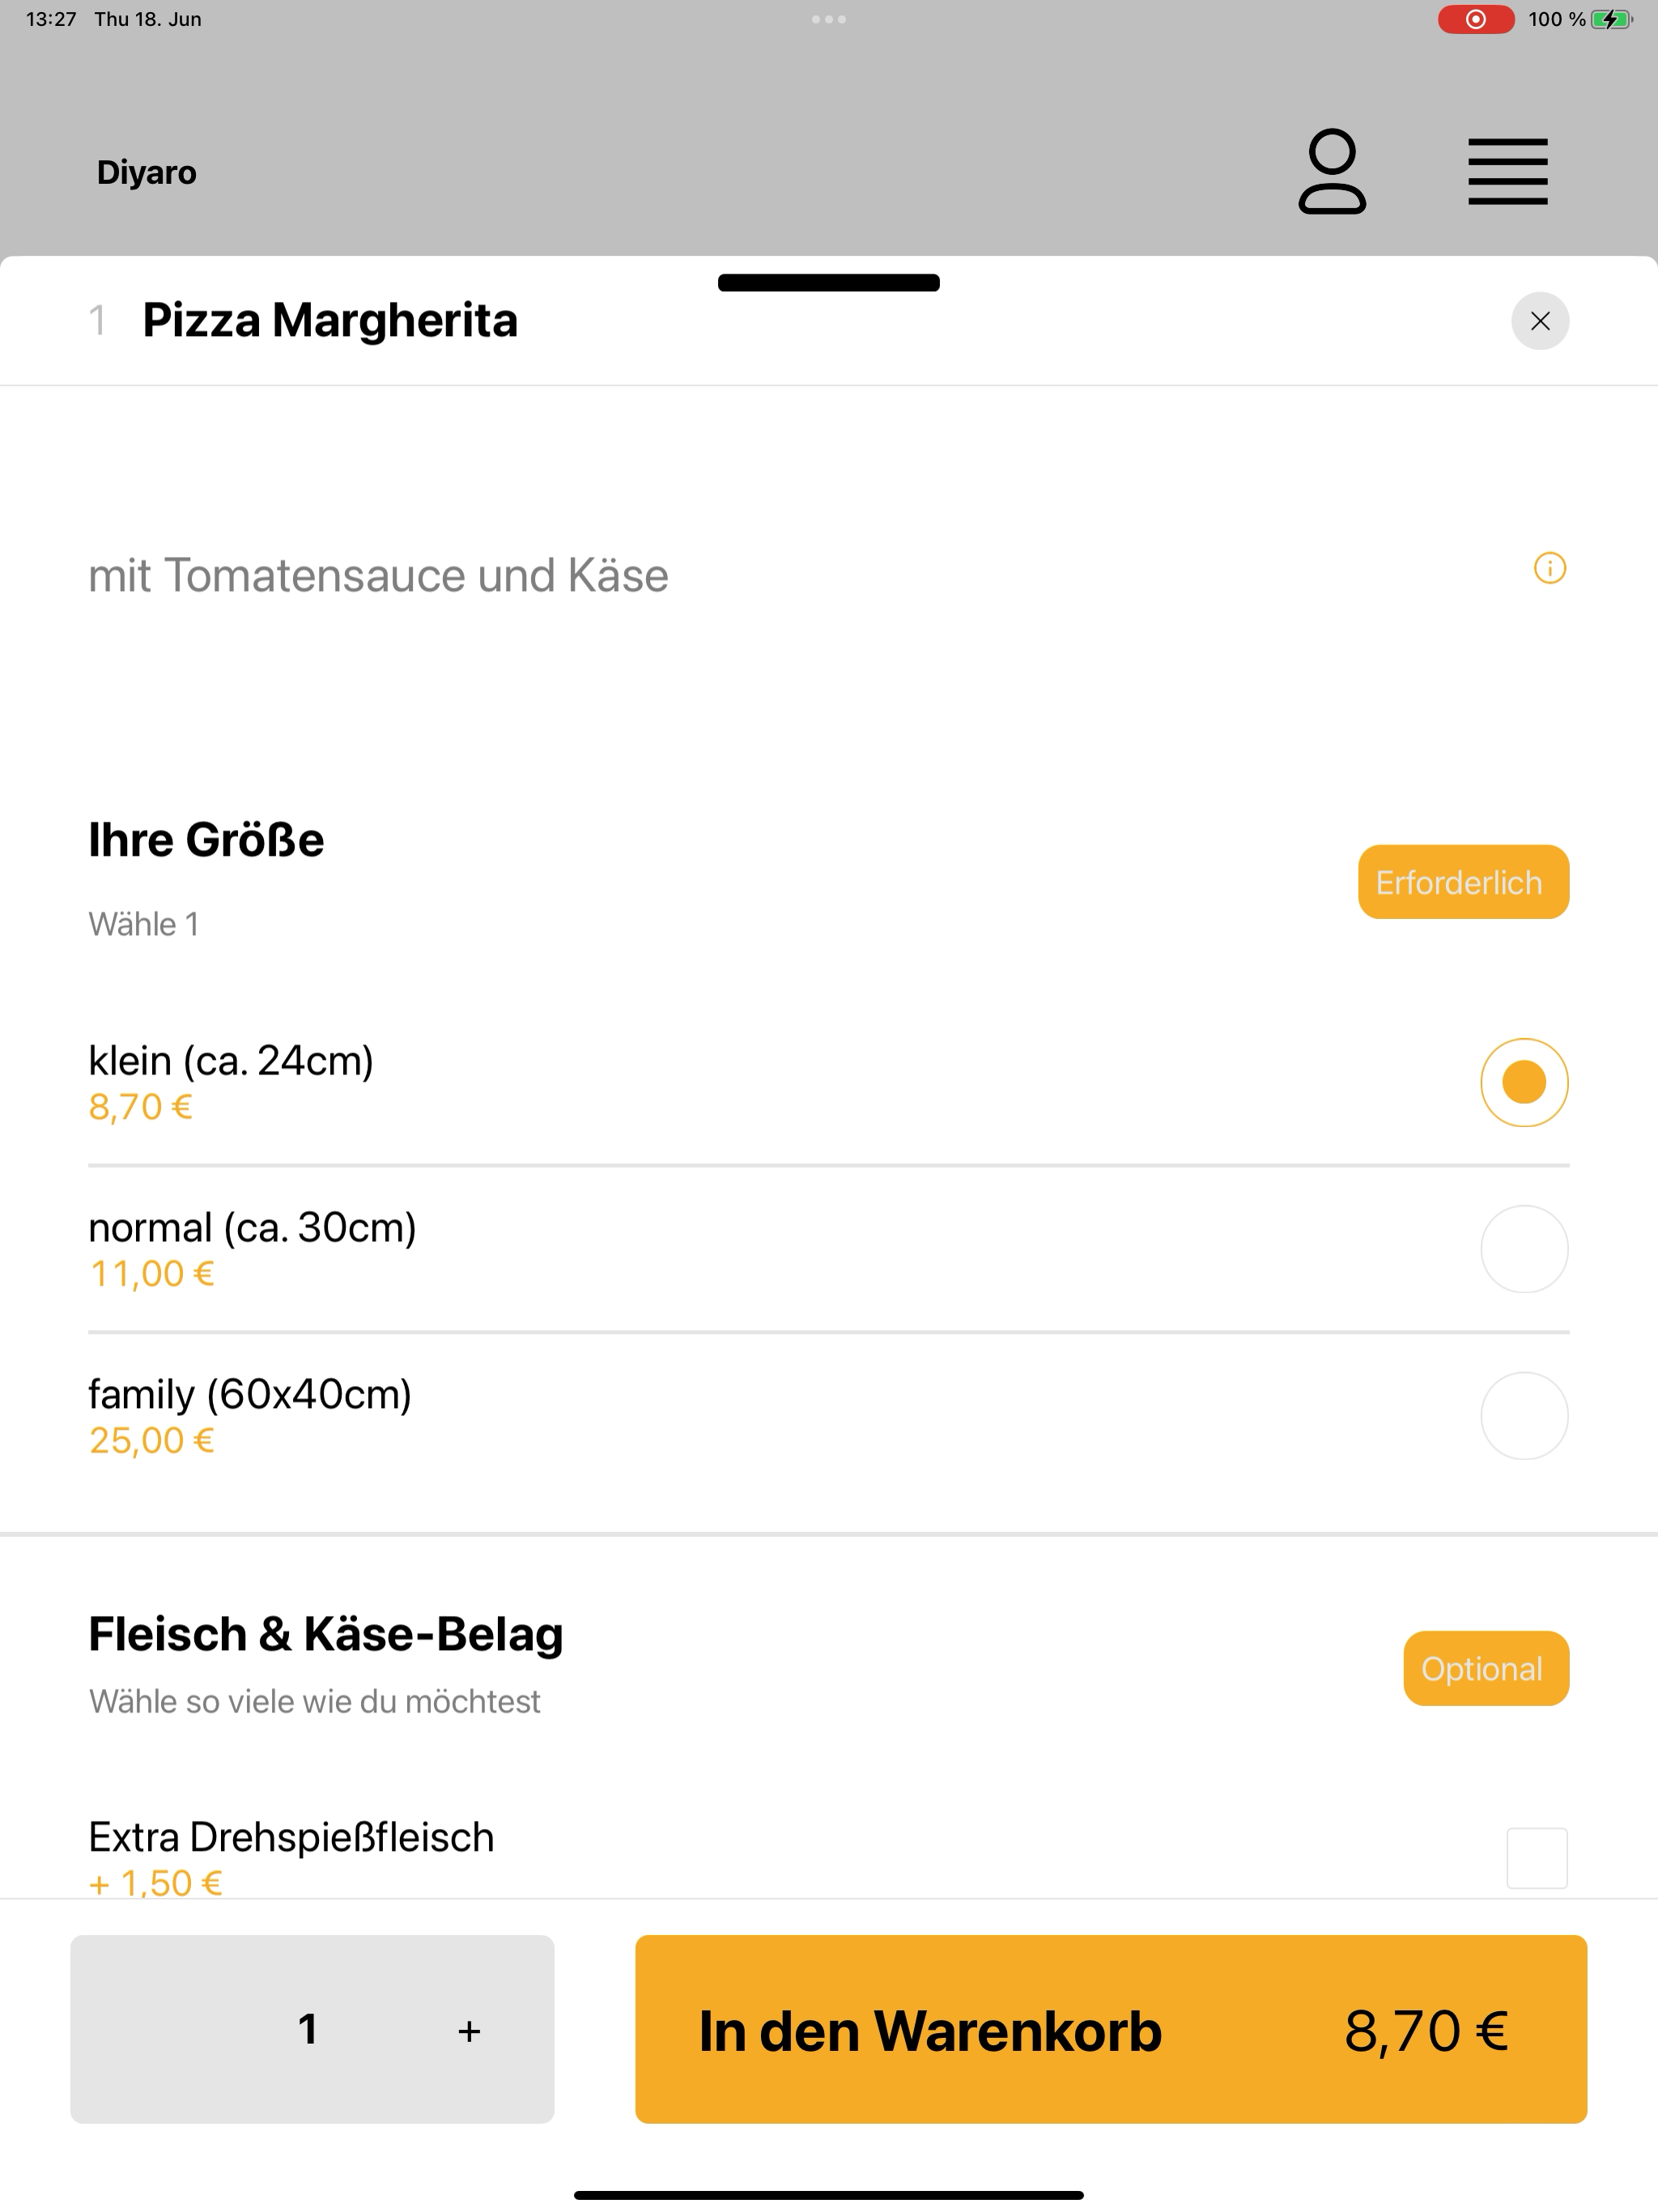The height and width of the screenshot is (2212, 1658).
Task: Select normal (ca. 30cm) size
Action: coord(1524,1249)
